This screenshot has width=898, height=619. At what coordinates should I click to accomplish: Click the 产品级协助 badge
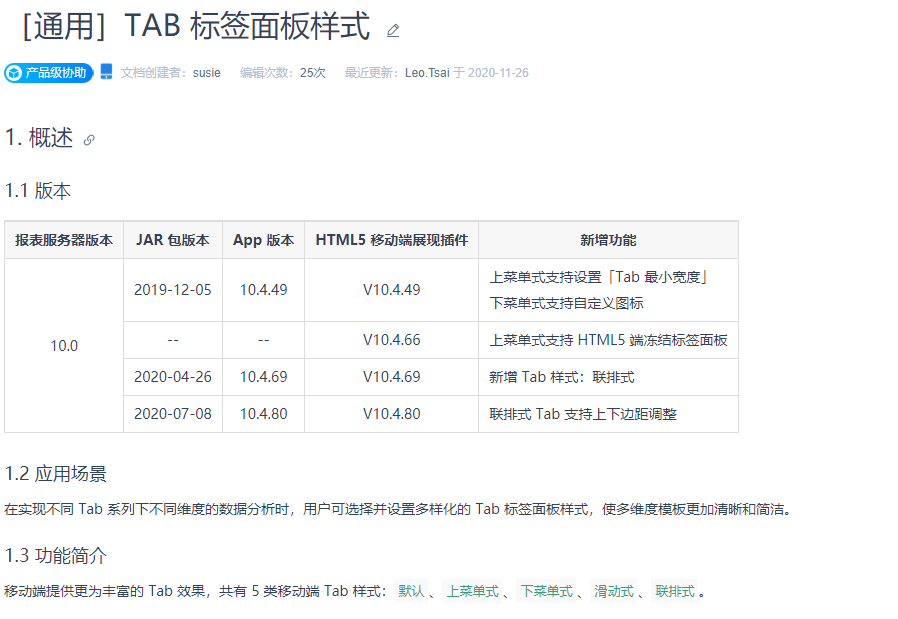49,73
